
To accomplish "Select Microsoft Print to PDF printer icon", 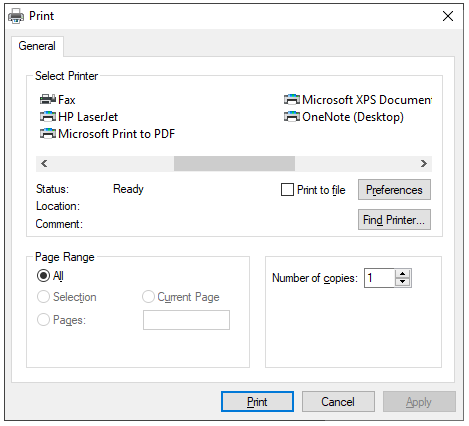I will [x=48, y=133].
